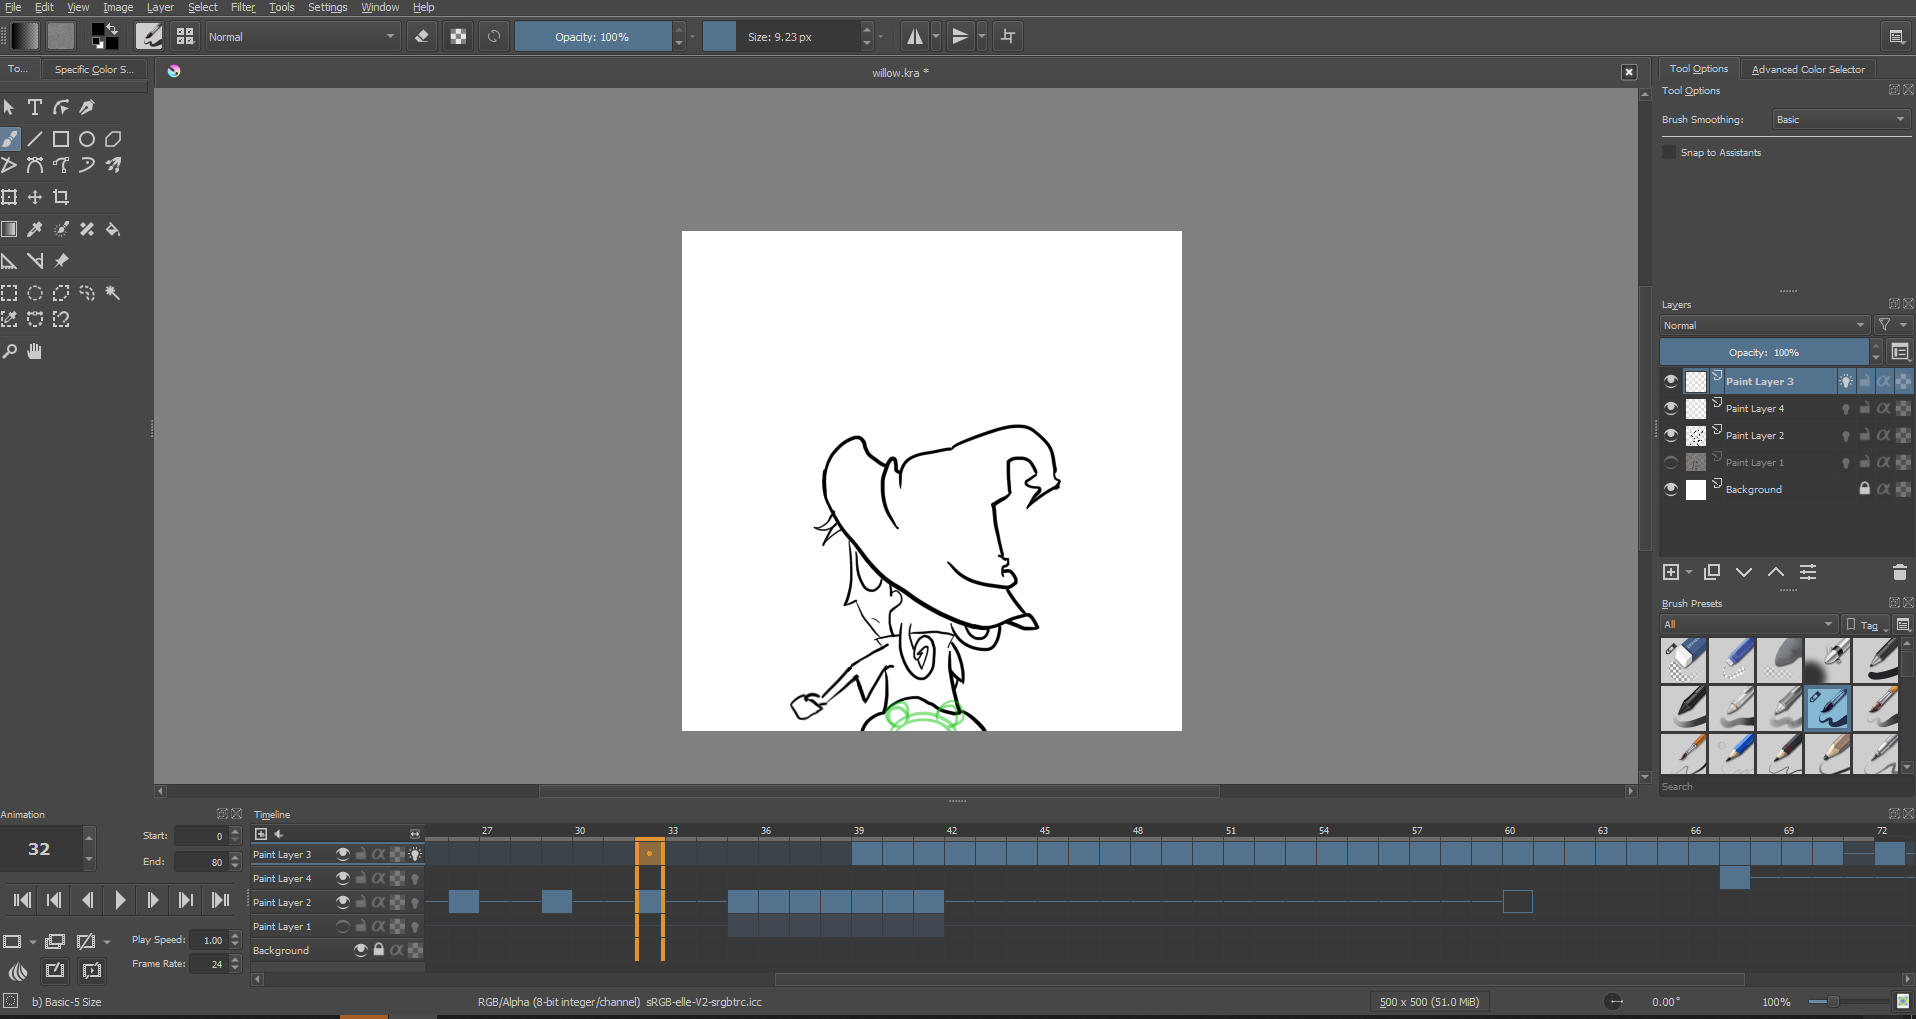The image size is (1916, 1019).
Task: Click the Tag button in Brush Presets
Action: click(1866, 624)
